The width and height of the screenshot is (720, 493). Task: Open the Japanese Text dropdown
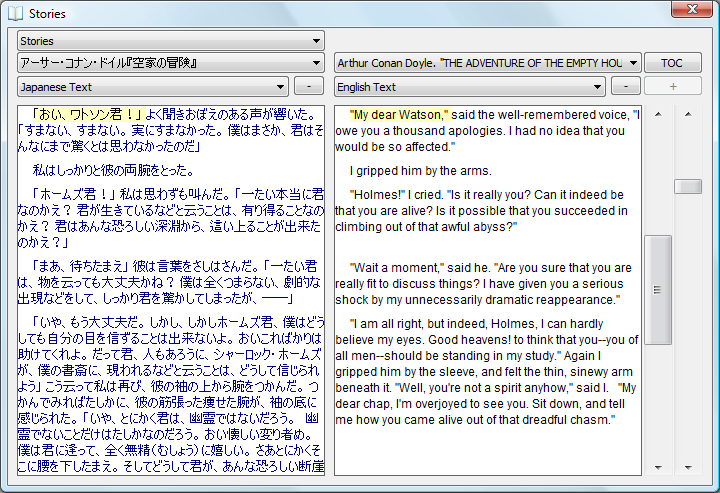tap(153, 87)
